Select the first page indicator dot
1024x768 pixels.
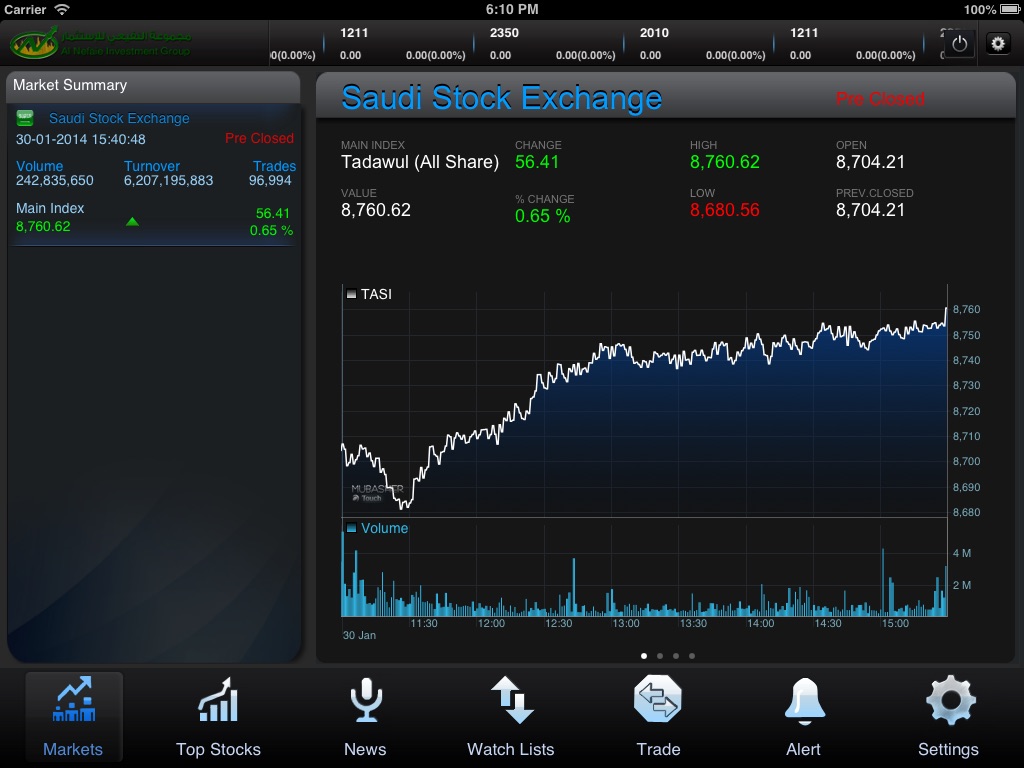(x=644, y=656)
